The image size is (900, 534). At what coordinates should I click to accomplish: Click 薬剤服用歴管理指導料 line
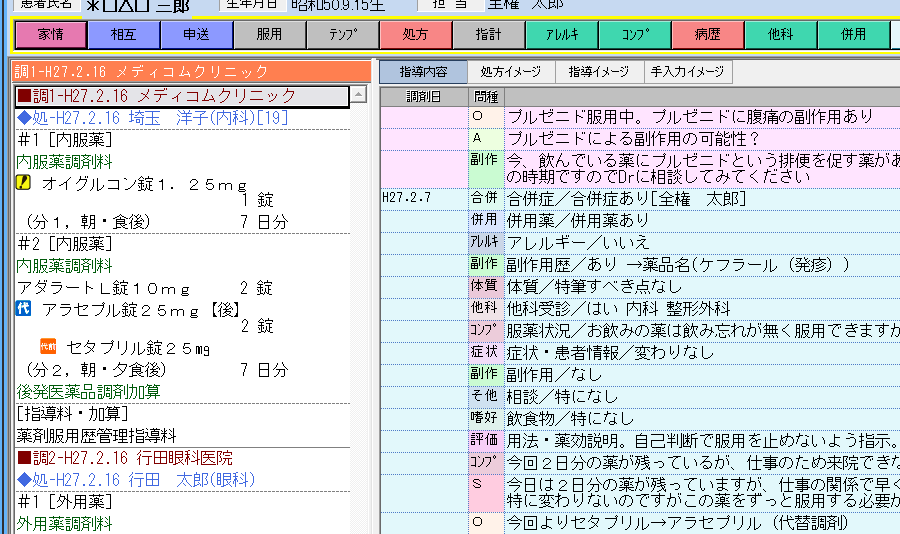pos(96,436)
